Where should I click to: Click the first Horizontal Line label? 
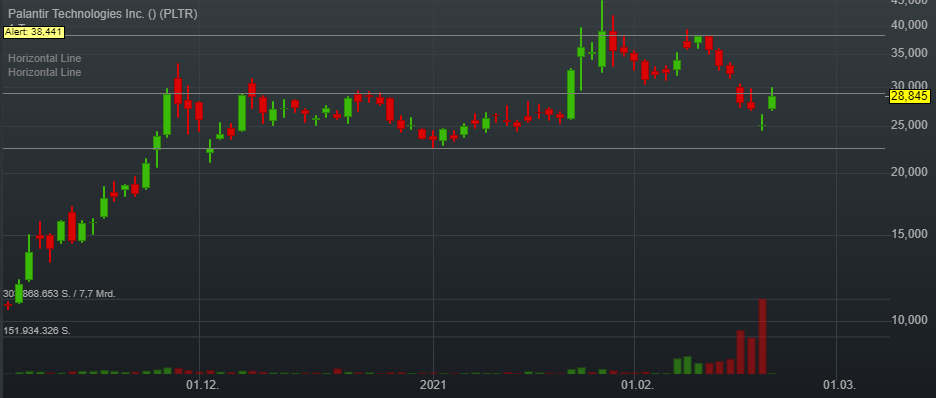tap(45, 58)
